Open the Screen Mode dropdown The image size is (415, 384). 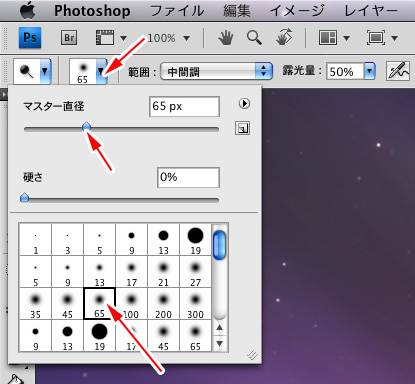[382, 38]
